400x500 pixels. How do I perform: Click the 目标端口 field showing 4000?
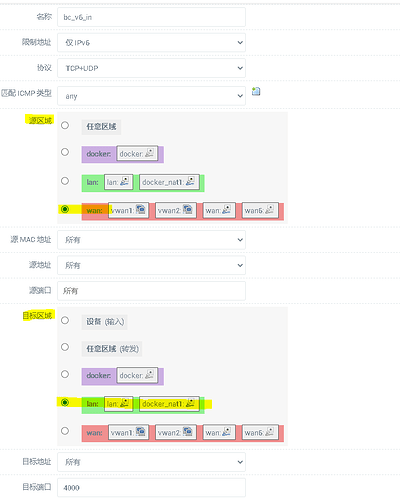pyautogui.click(x=151, y=488)
